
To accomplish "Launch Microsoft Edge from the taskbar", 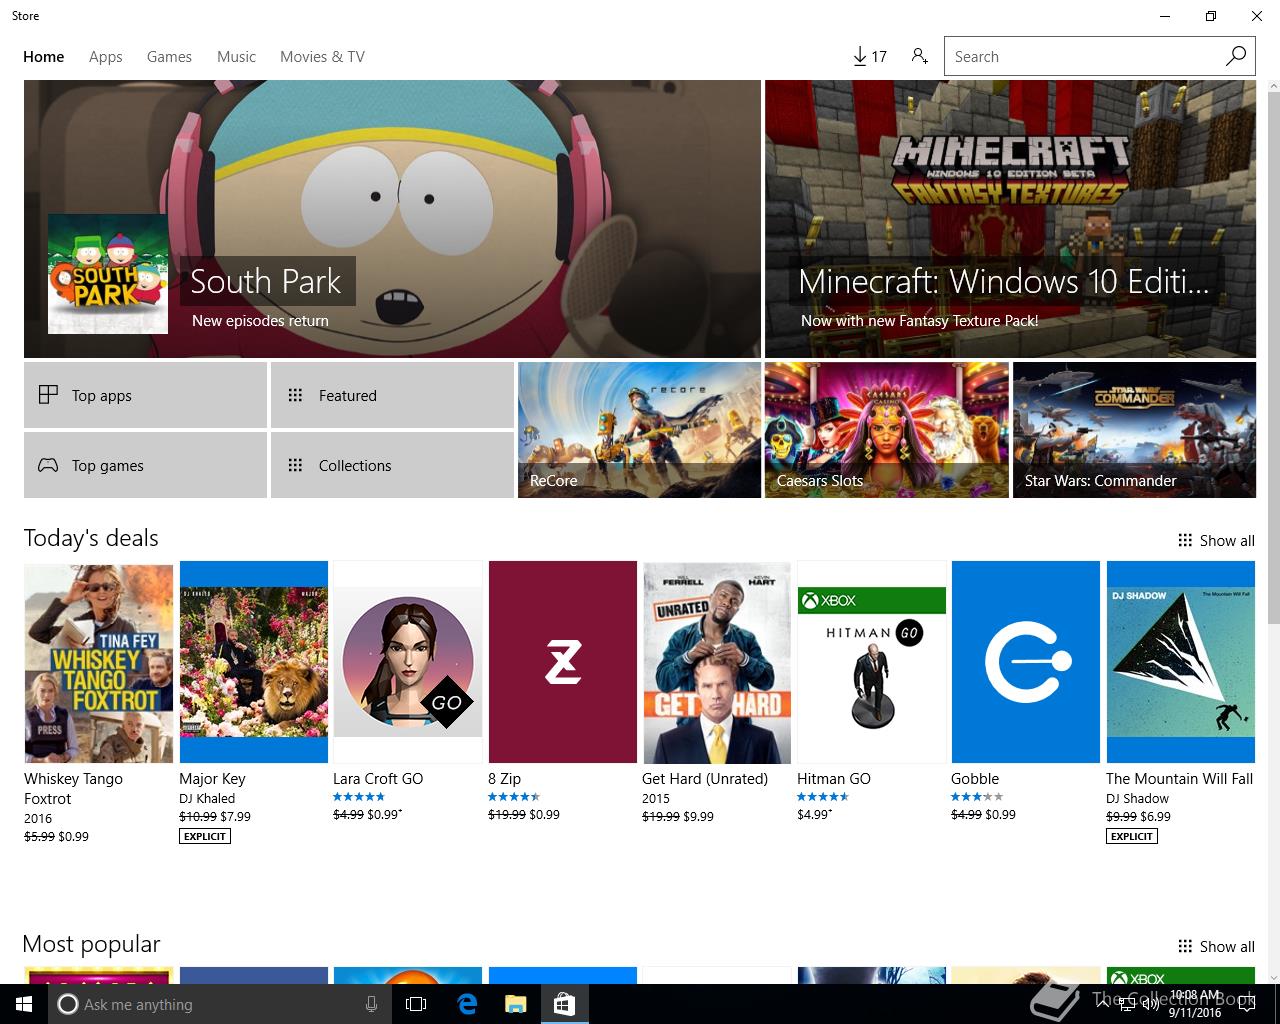I will click(466, 1004).
